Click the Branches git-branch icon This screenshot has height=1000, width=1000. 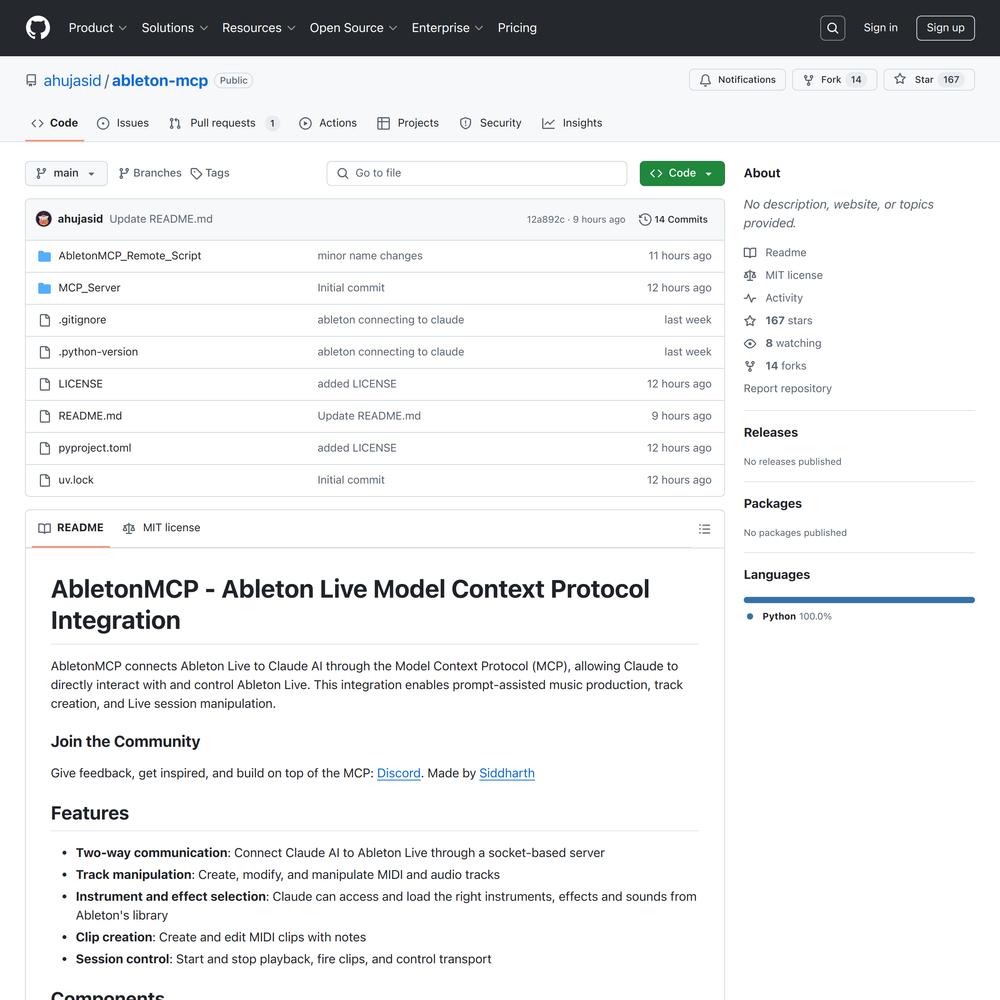point(124,173)
